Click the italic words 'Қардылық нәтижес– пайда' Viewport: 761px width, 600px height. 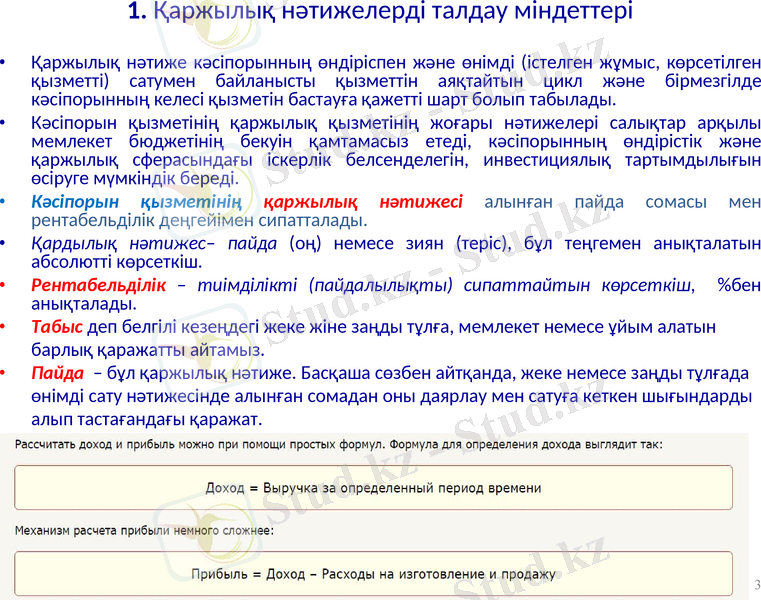[x=154, y=243]
